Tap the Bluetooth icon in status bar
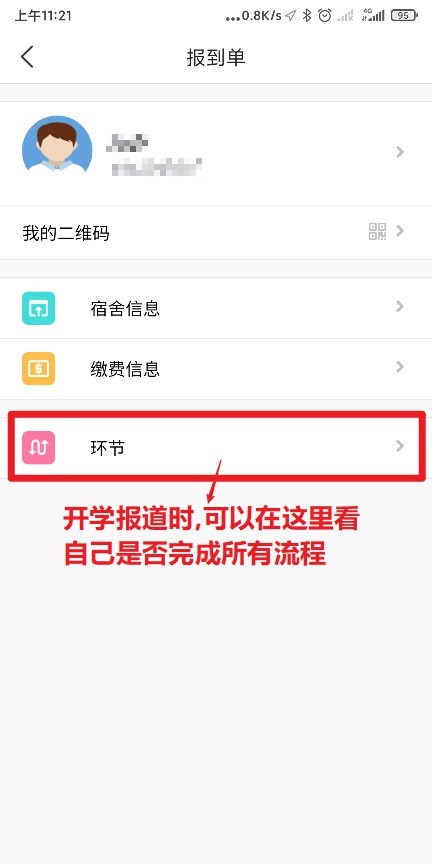Image resolution: width=432 pixels, height=864 pixels. pos(307,15)
